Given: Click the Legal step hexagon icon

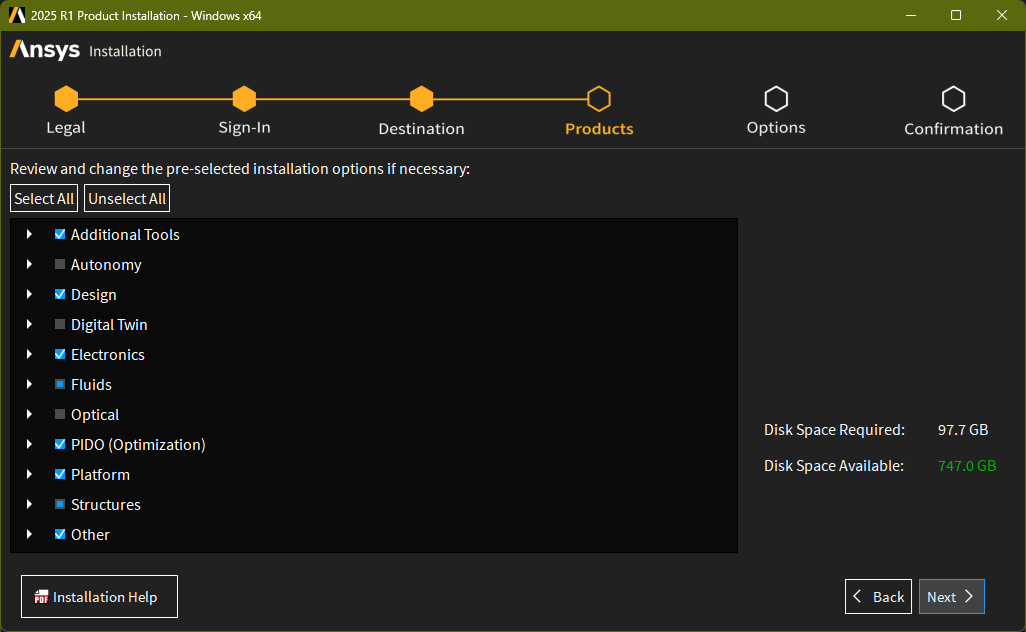Looking at the screenshot, I should [66, 99].
